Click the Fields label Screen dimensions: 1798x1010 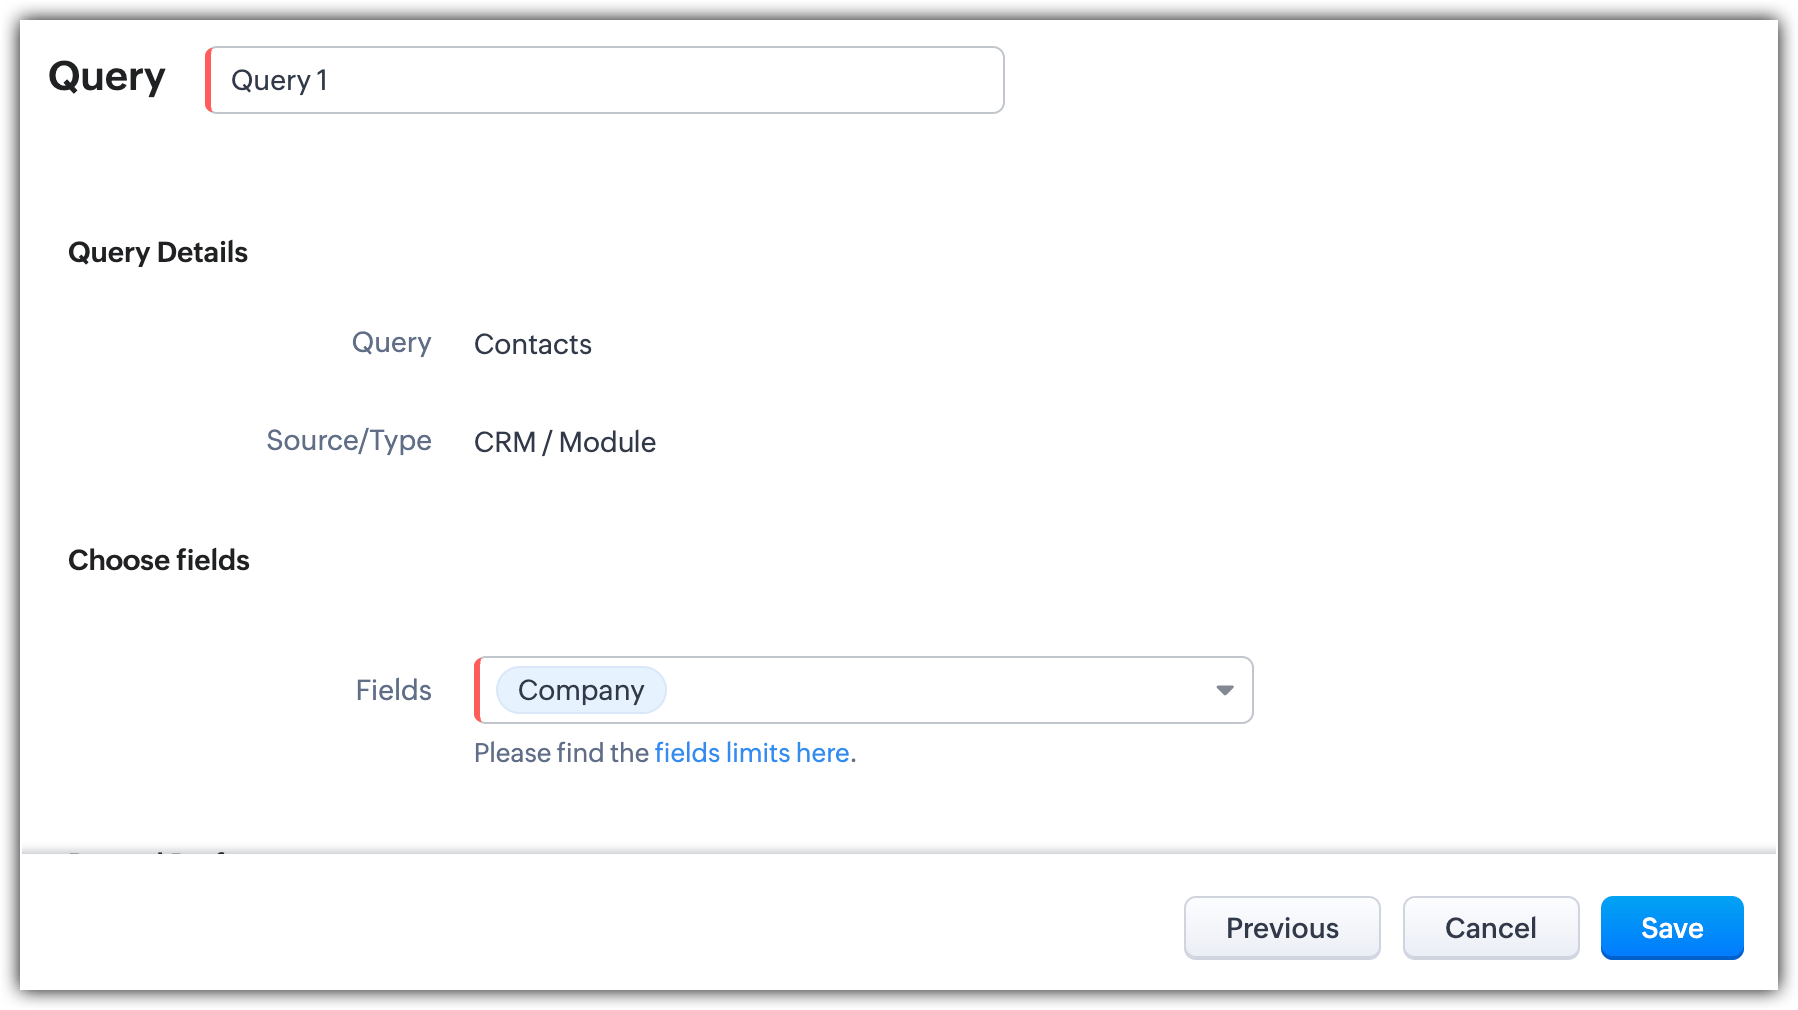click(x=393, y=690)
